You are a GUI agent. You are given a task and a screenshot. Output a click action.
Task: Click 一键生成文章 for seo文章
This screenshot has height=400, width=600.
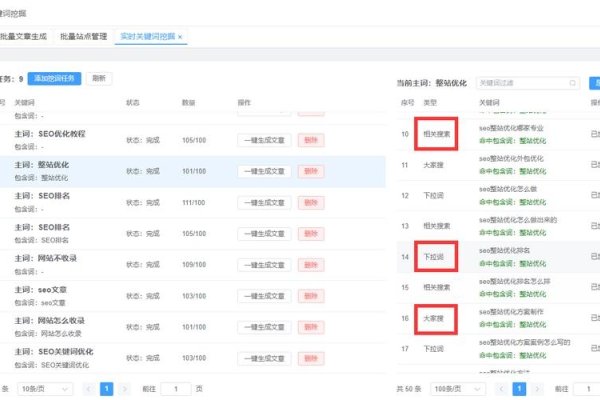click(264, 296)
